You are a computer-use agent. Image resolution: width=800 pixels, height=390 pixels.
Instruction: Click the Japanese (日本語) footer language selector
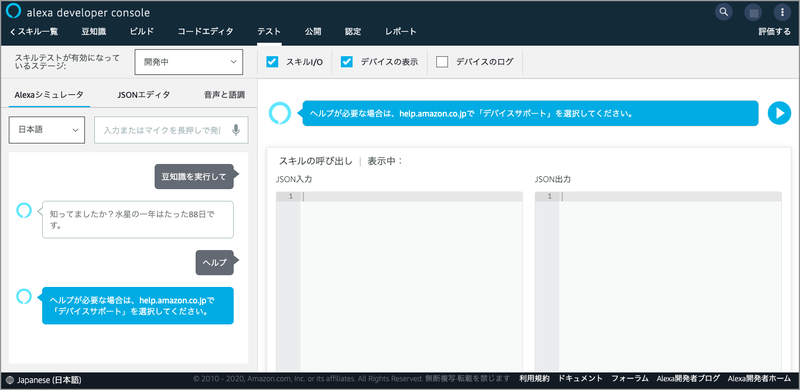point(44,380)
